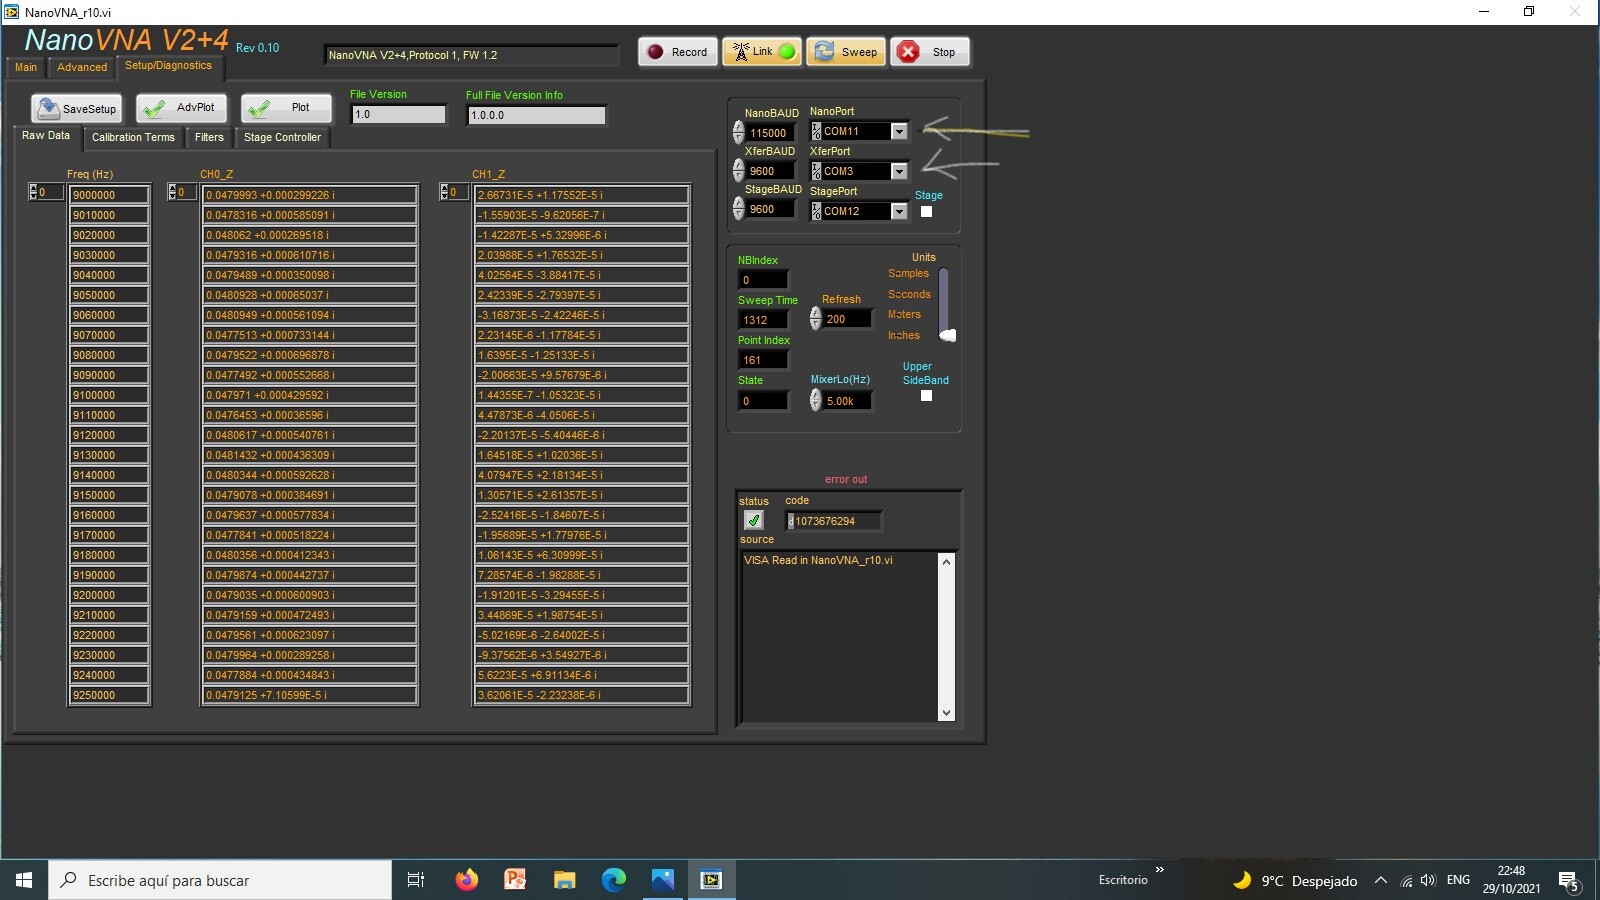Switch to Calibration Terms tab

pos(133,137)
